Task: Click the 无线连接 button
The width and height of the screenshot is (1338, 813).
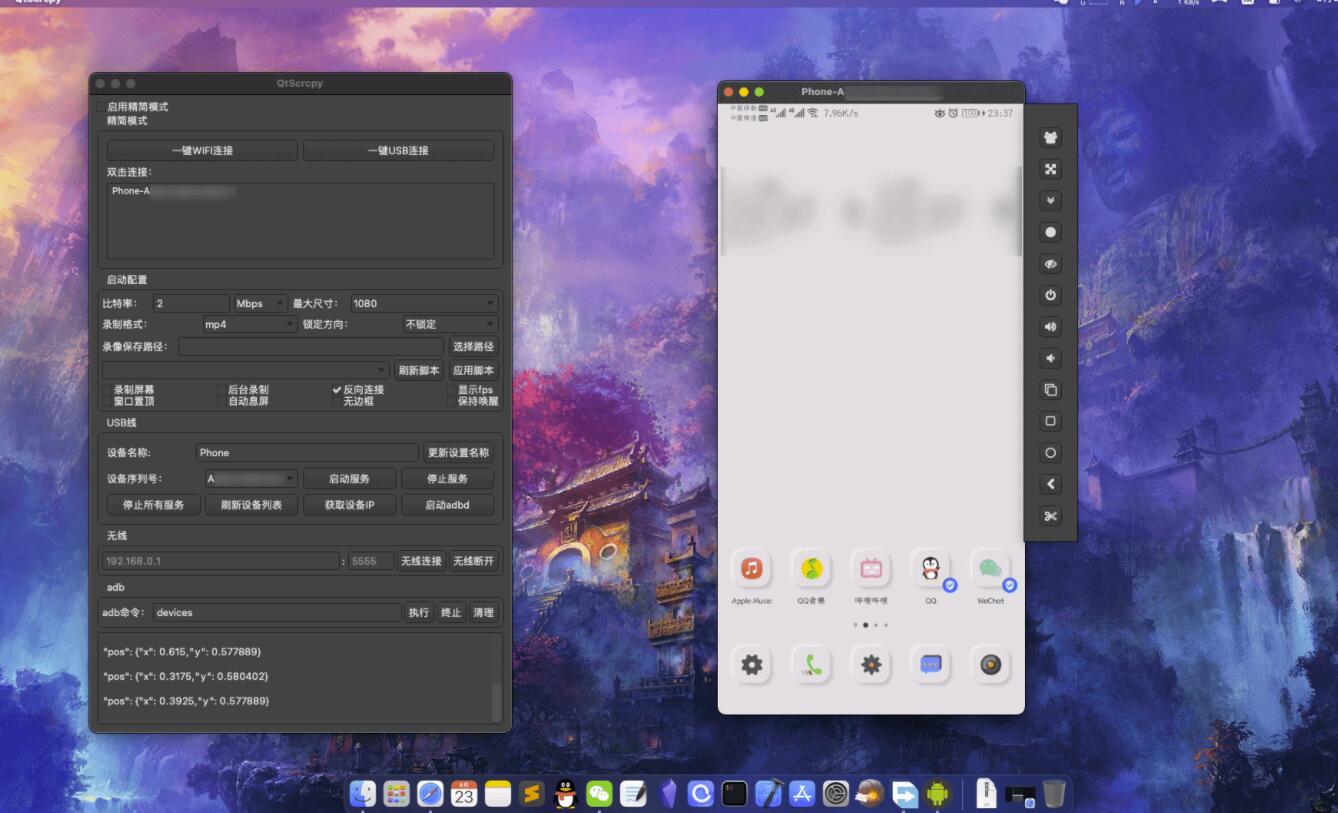Action: tap(421, 561)
